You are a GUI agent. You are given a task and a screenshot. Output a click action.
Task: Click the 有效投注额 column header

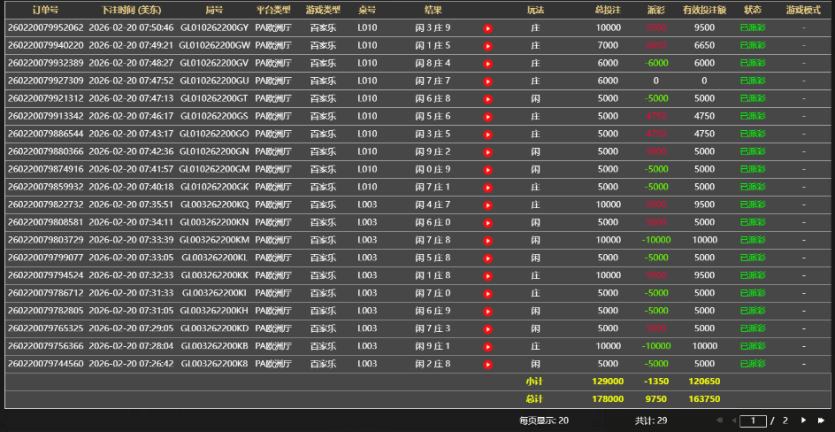pyautogui.click(x=704, y=9)
